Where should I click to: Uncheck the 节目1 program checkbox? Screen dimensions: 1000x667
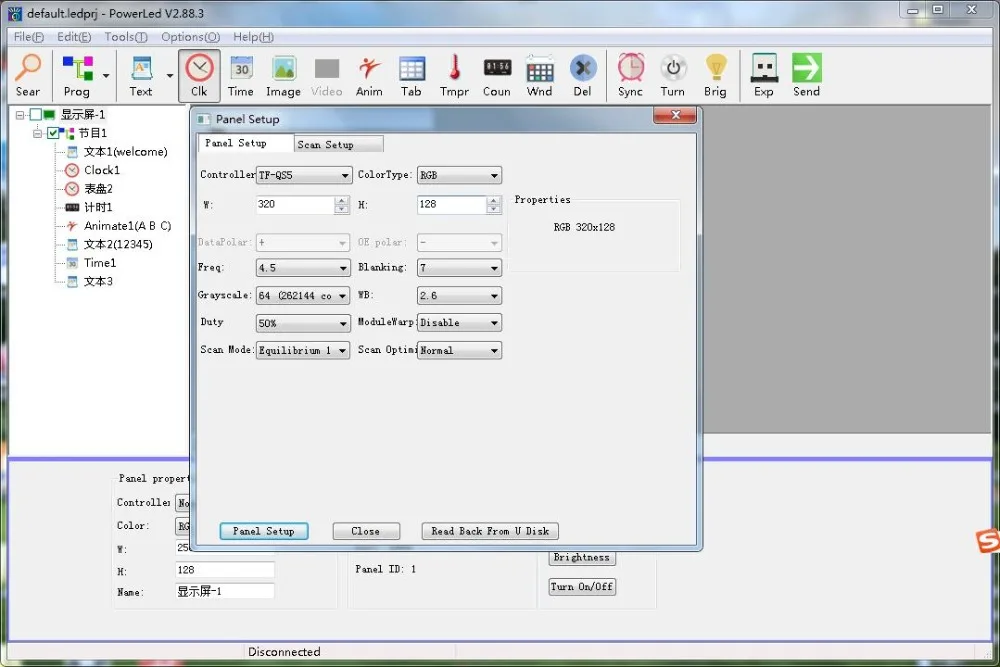[x=53, y=133]
